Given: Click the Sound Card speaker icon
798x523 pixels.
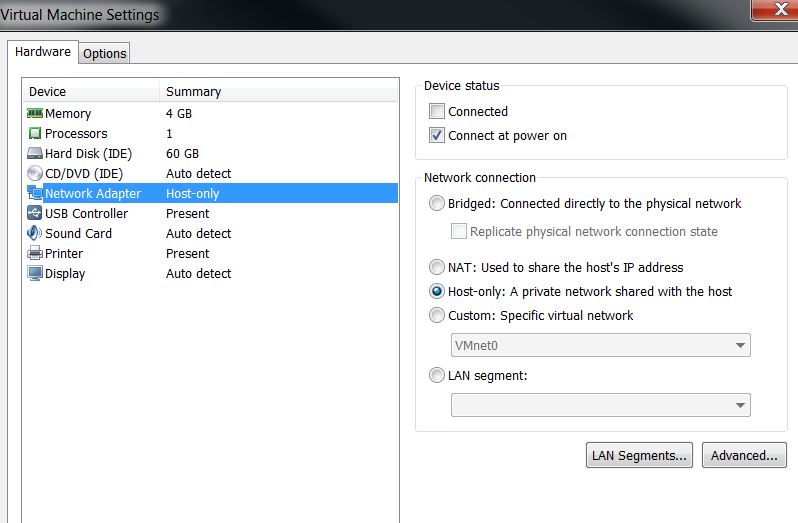Looking at the screenshot, I should pos(35,234).
